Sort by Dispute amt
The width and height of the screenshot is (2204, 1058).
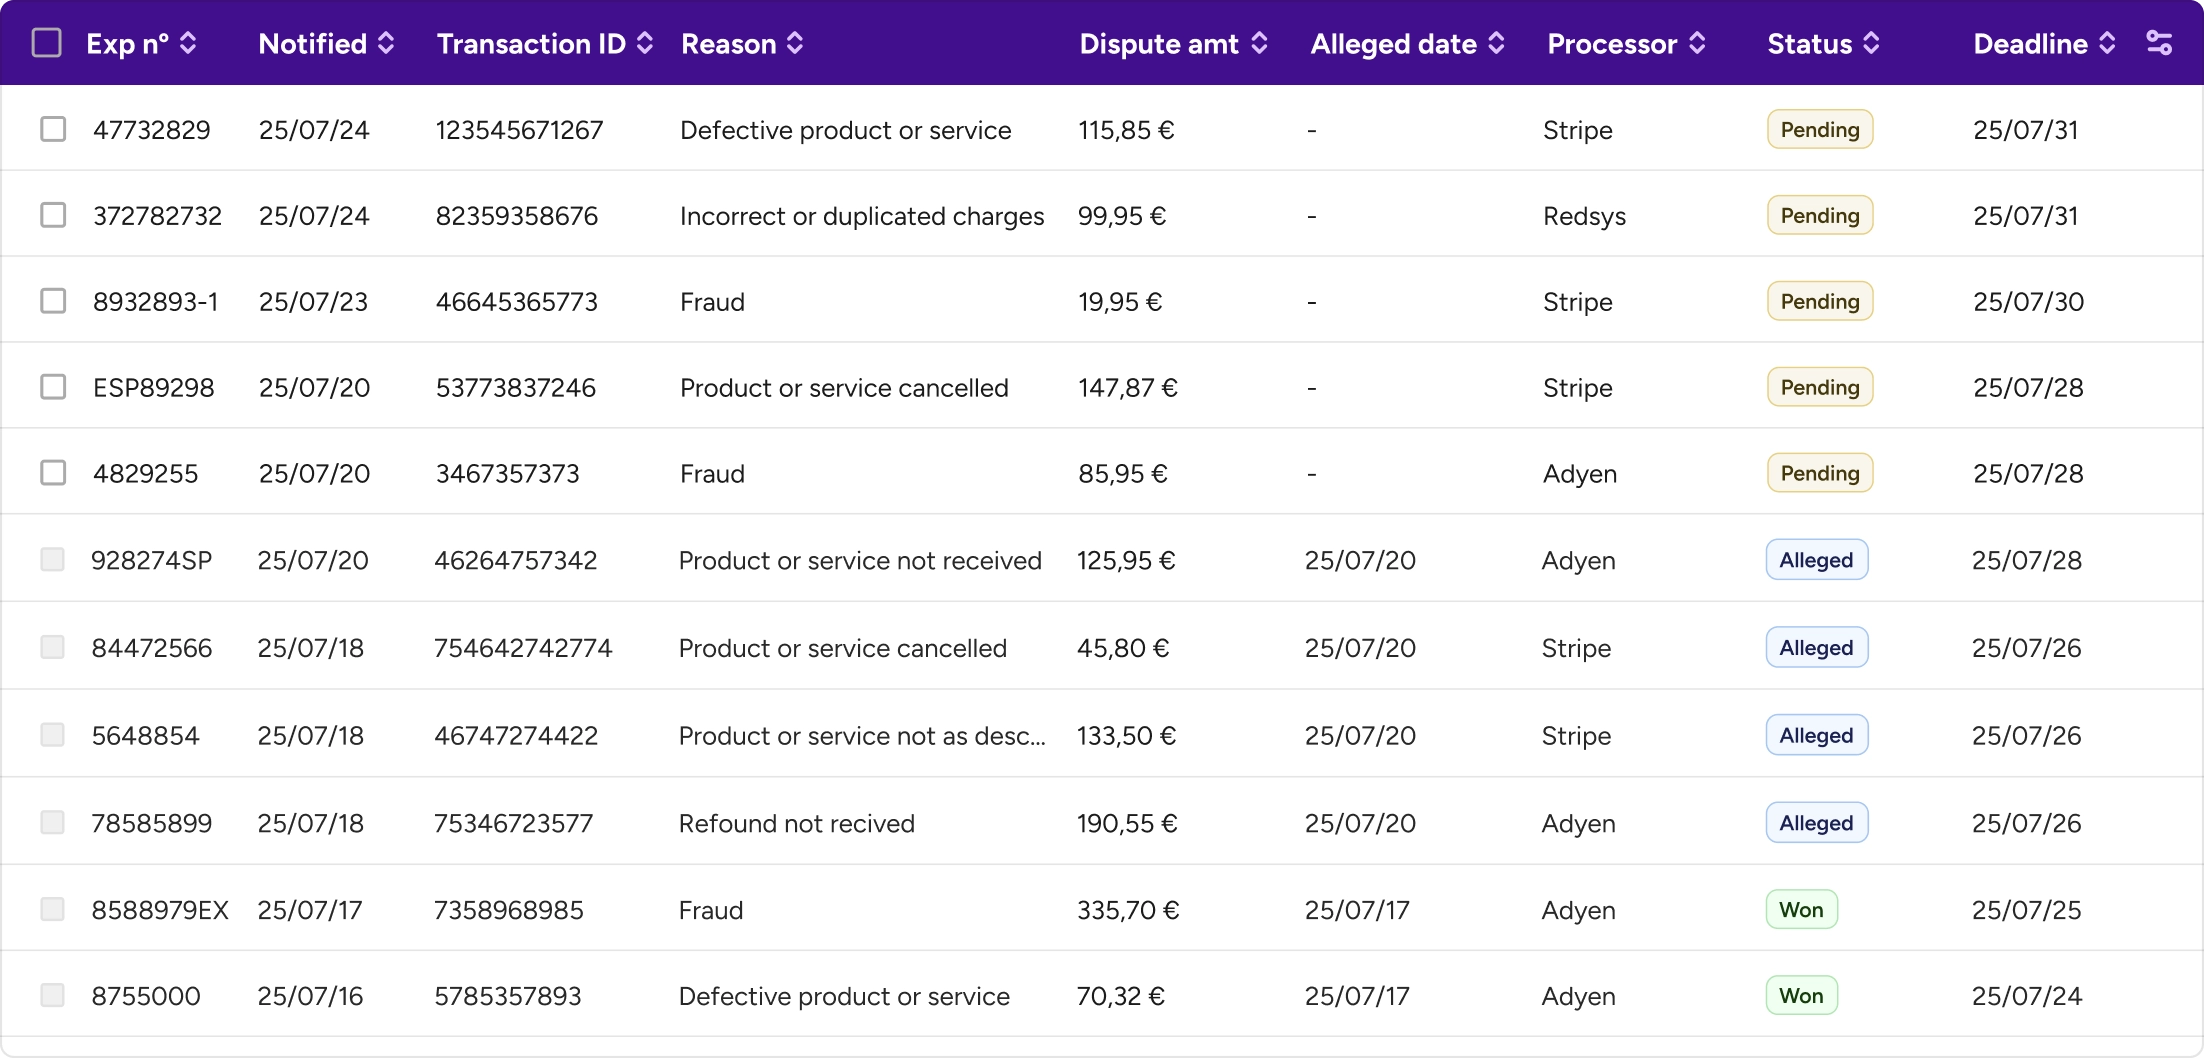(x=1260, y=43)
